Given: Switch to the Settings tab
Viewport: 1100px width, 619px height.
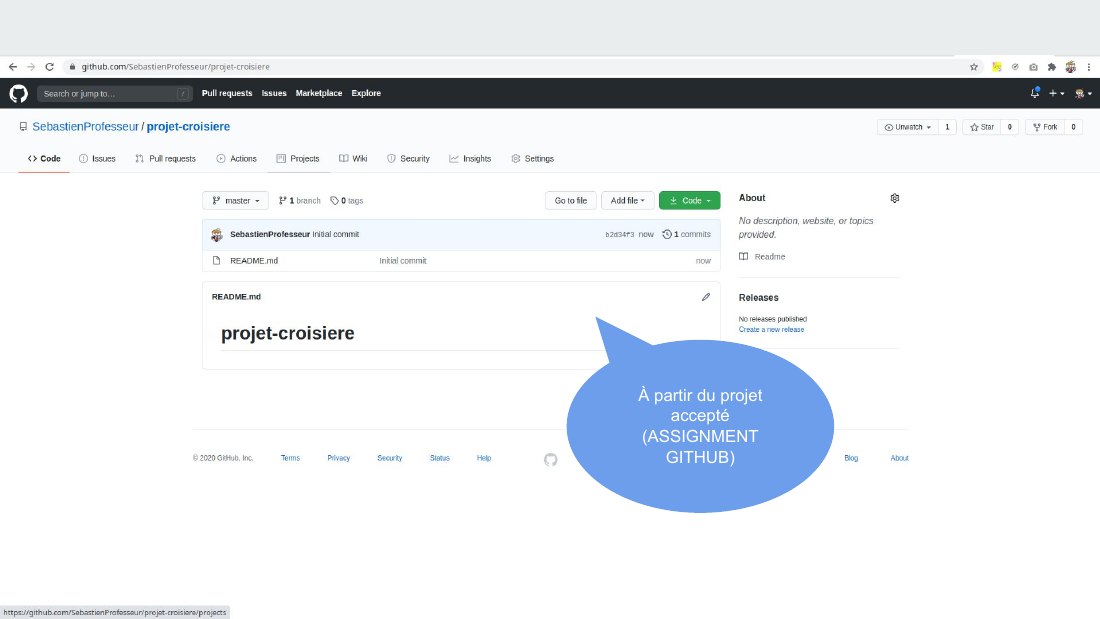Looking at the screenshot, I should (532, 159).
